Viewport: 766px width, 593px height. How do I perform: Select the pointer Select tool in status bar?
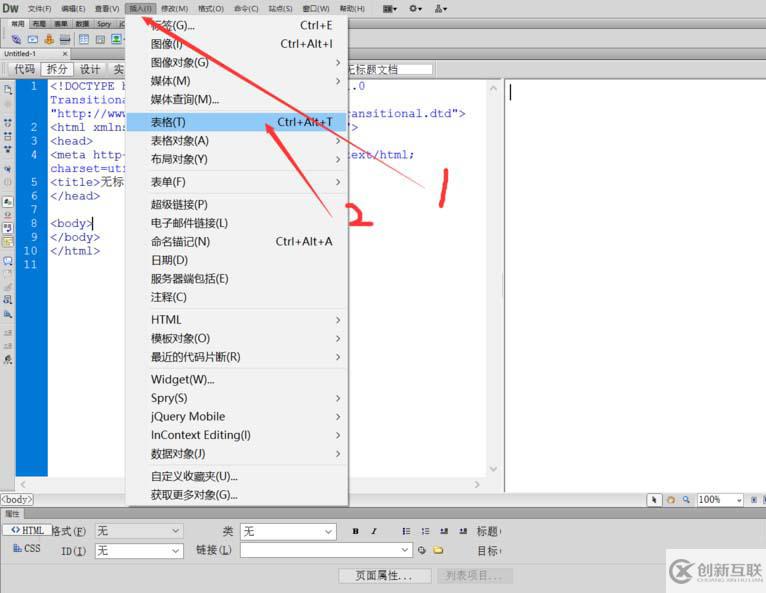(x=654, y=500)
